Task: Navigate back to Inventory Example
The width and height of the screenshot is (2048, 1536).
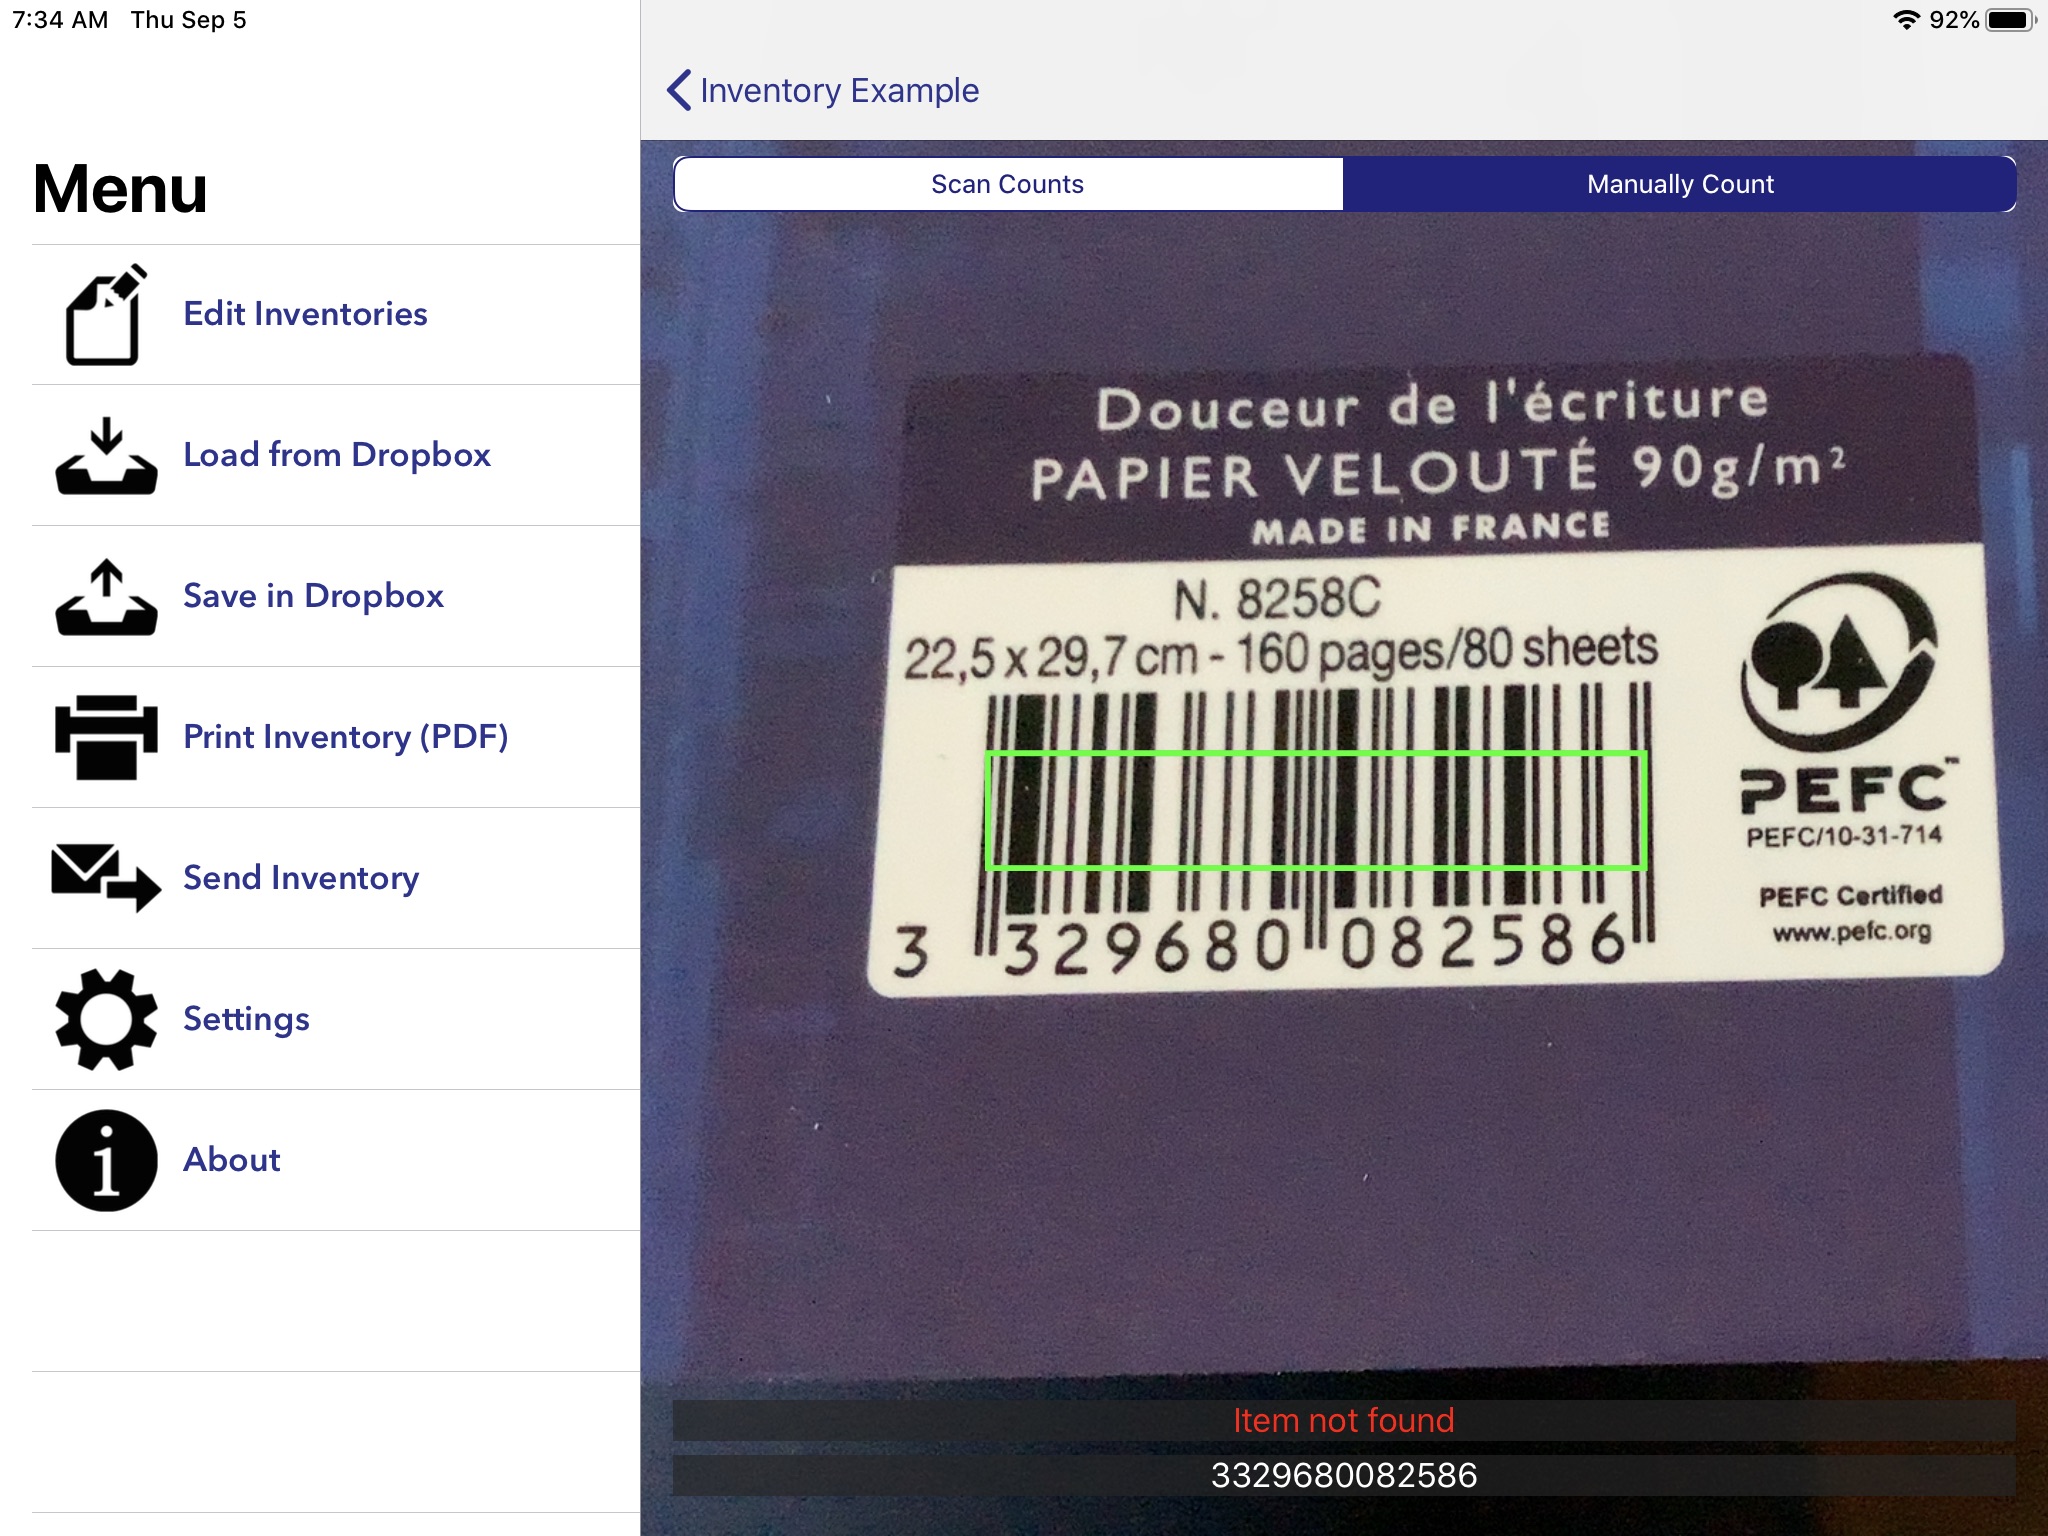Action: (x=822, y=89)
